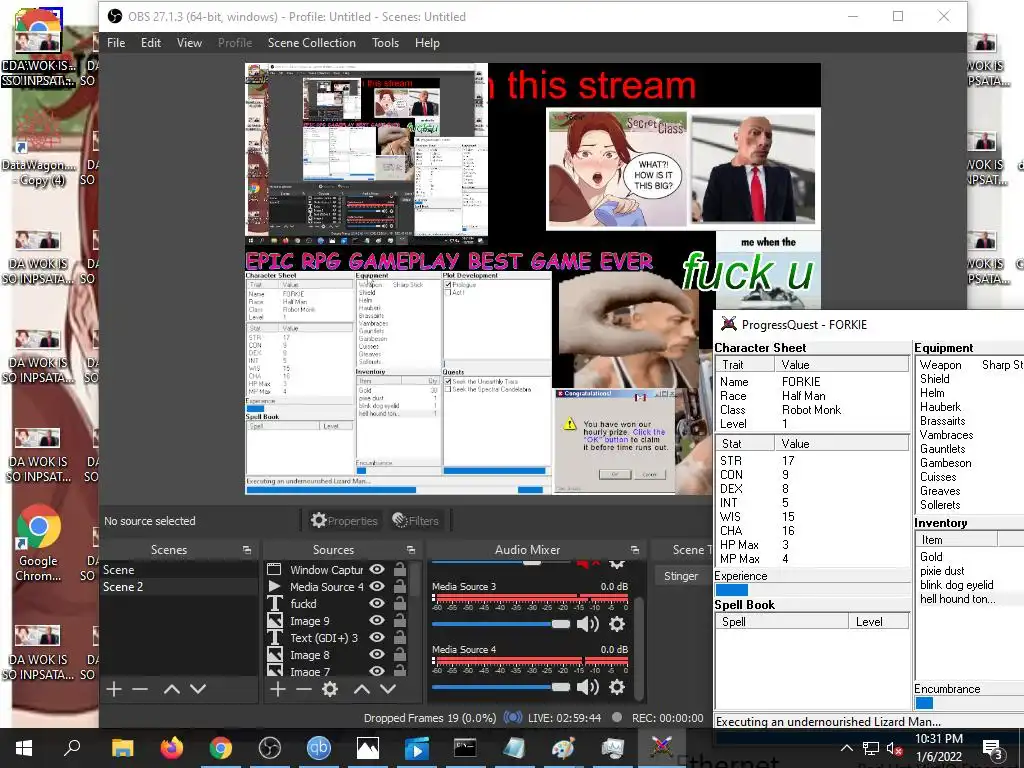Move scene up in Scenes panel
This screenshot has height=768, width=1024.
point(172,689)
